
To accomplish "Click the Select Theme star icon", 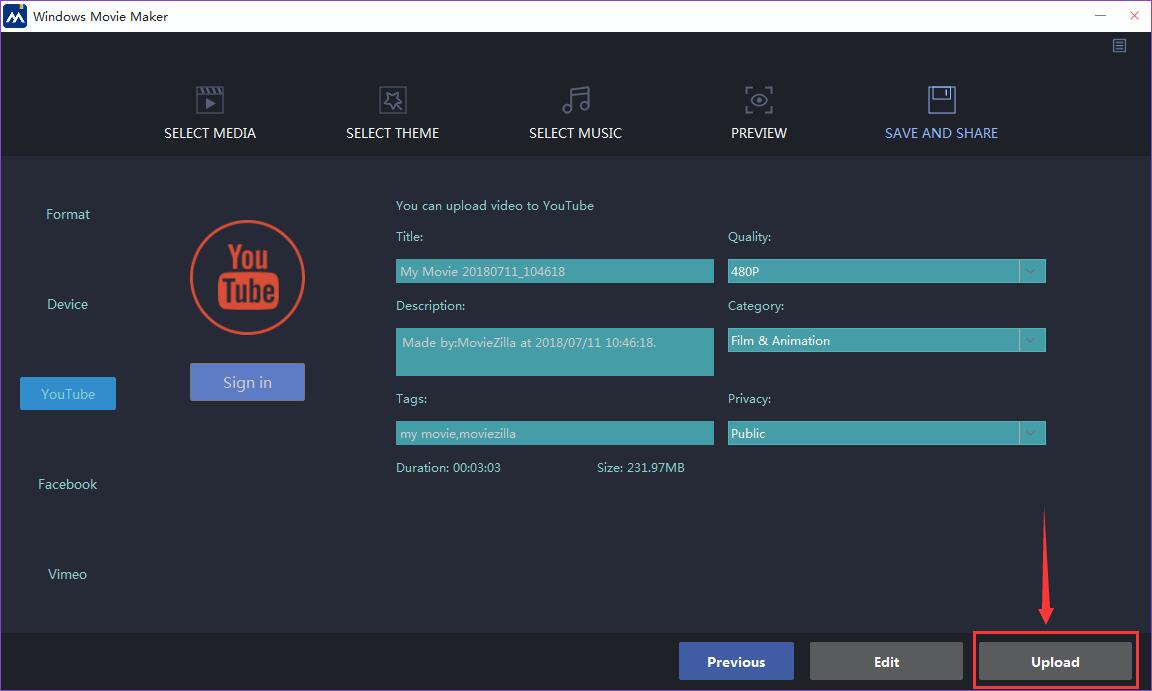I will (392, 100).
